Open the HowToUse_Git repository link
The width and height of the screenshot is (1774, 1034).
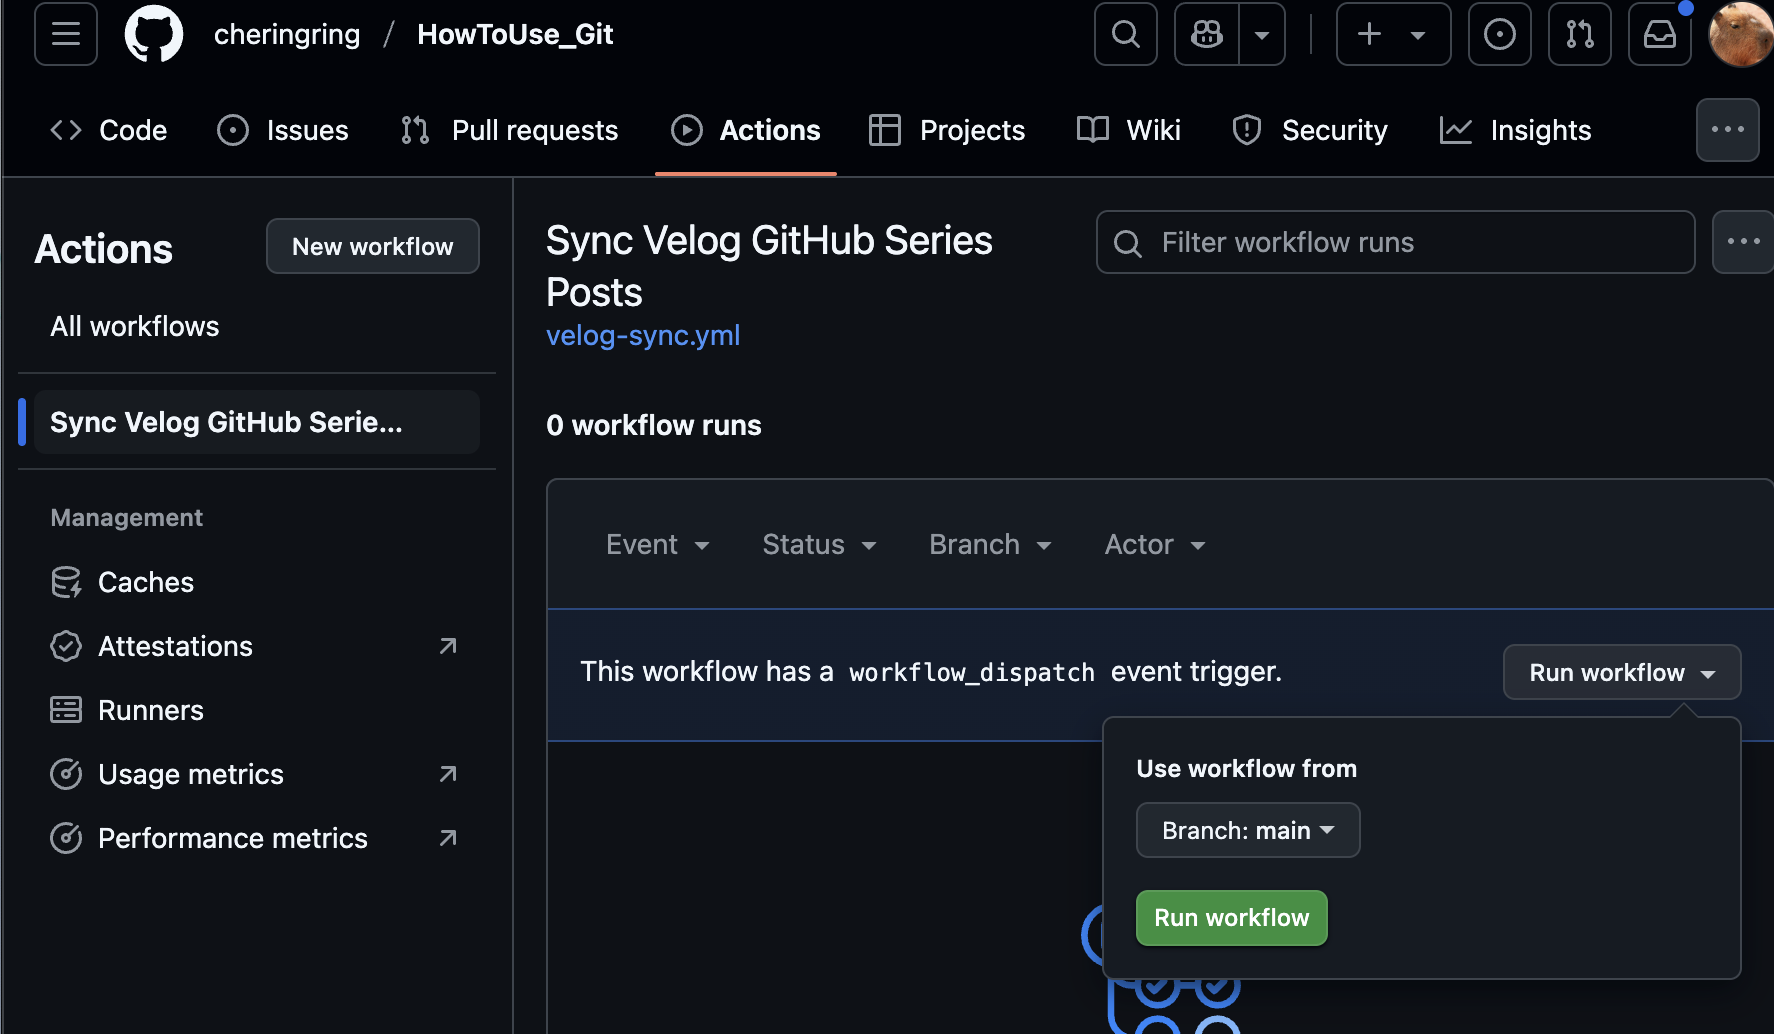pyautogui.click(x=515, y=34)
